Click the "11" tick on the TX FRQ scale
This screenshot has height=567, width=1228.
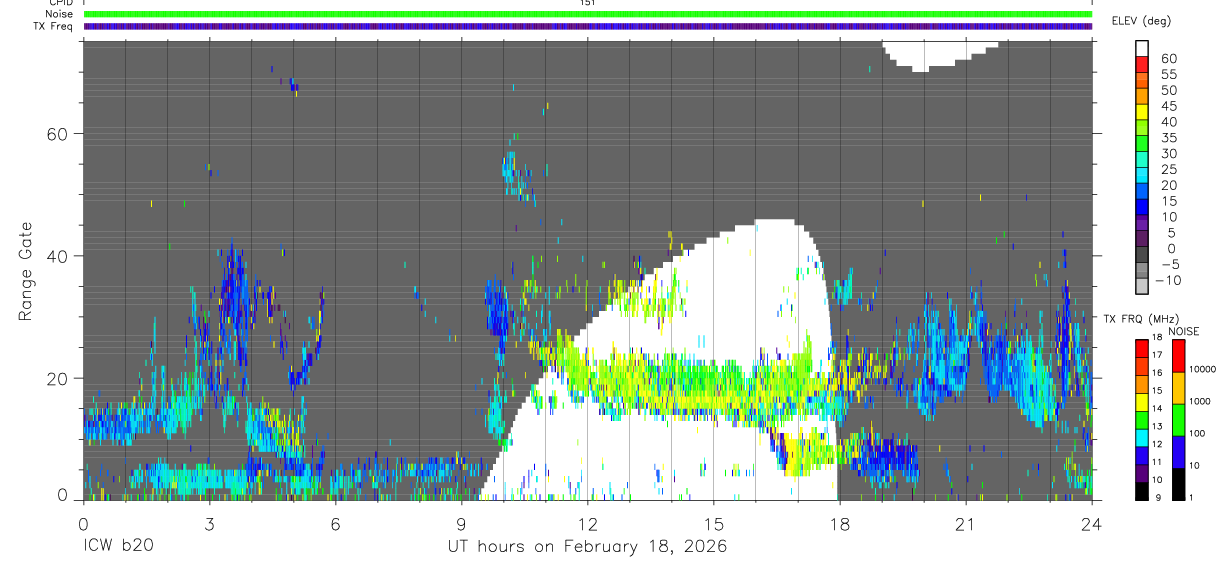(x=1157, y=462)
